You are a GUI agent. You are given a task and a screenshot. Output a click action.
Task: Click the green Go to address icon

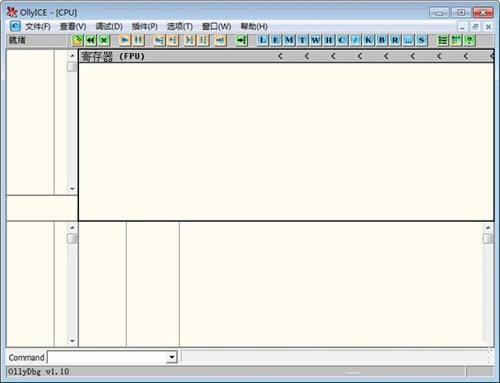(x=241, y=40)
